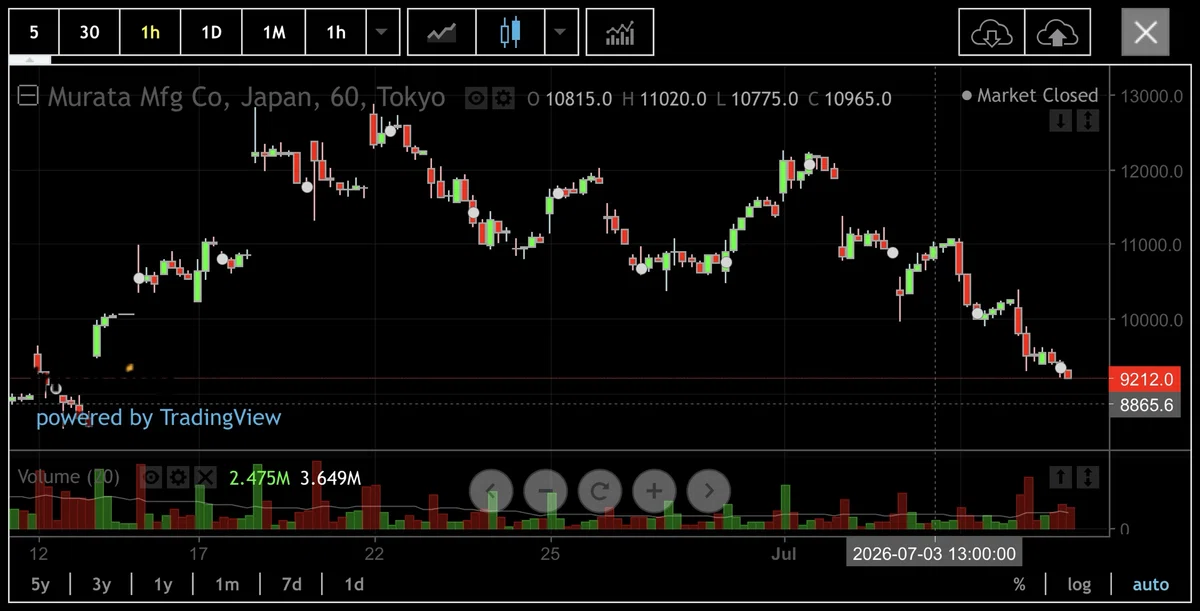1200x611 pixels.
Task: Open the indicators menu
Action: click(x=620, y=32)
